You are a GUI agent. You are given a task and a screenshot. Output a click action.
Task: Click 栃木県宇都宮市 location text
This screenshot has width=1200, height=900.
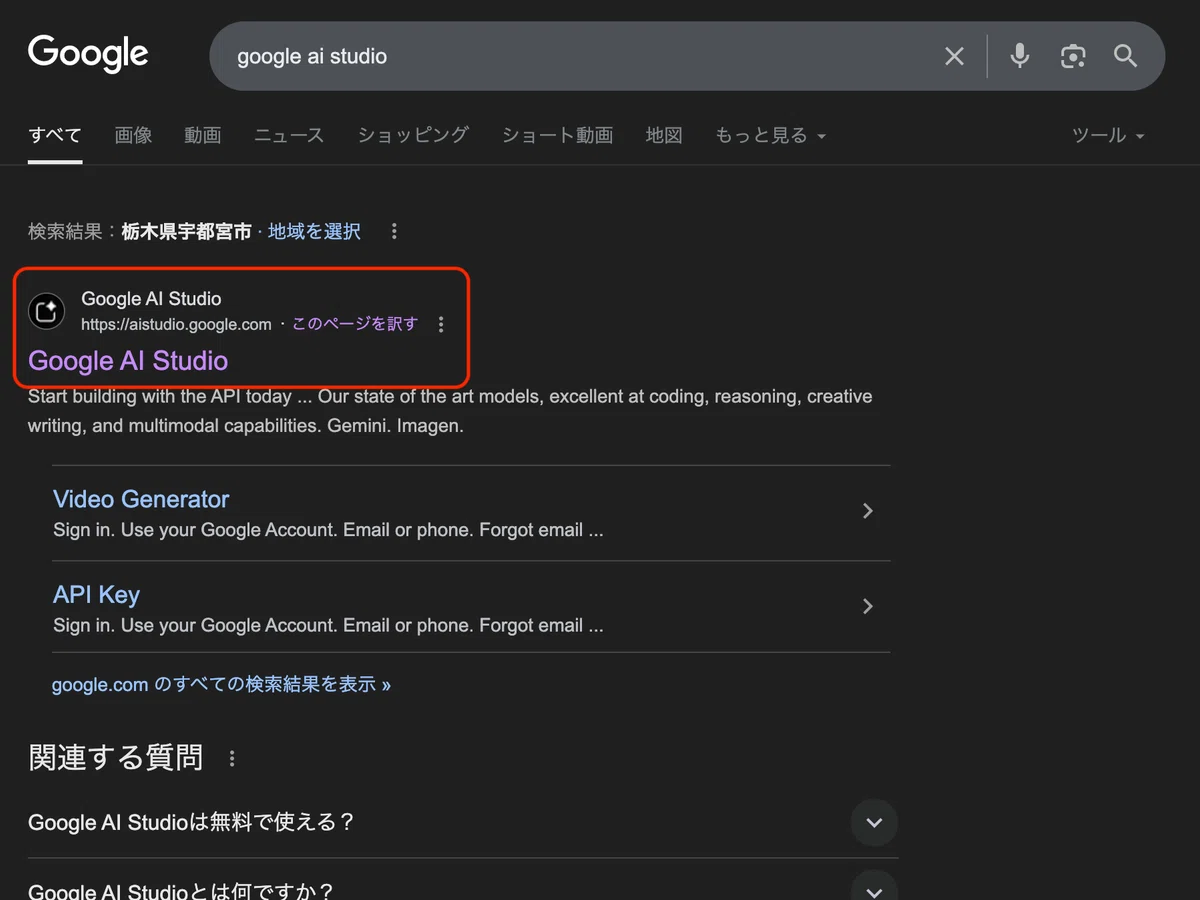tap(187, 232)
